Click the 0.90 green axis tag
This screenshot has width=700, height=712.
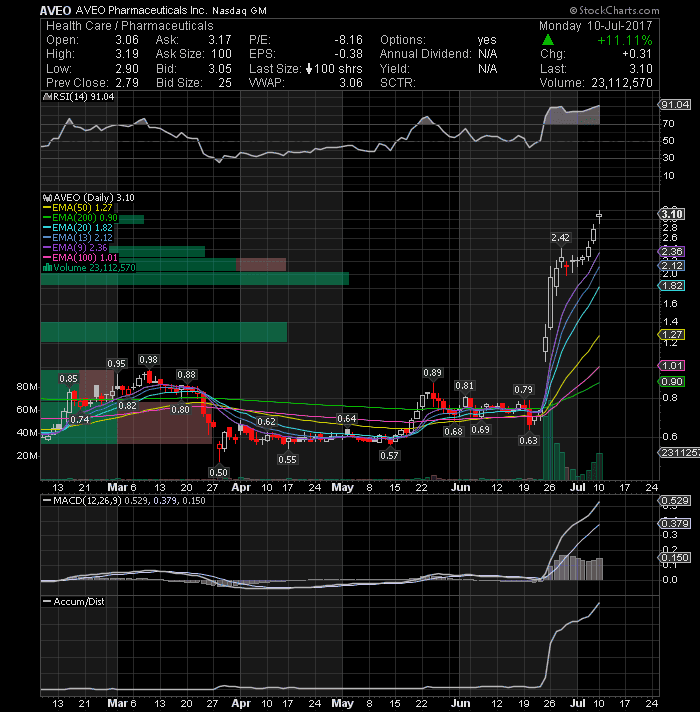click(x=671, y=381)
